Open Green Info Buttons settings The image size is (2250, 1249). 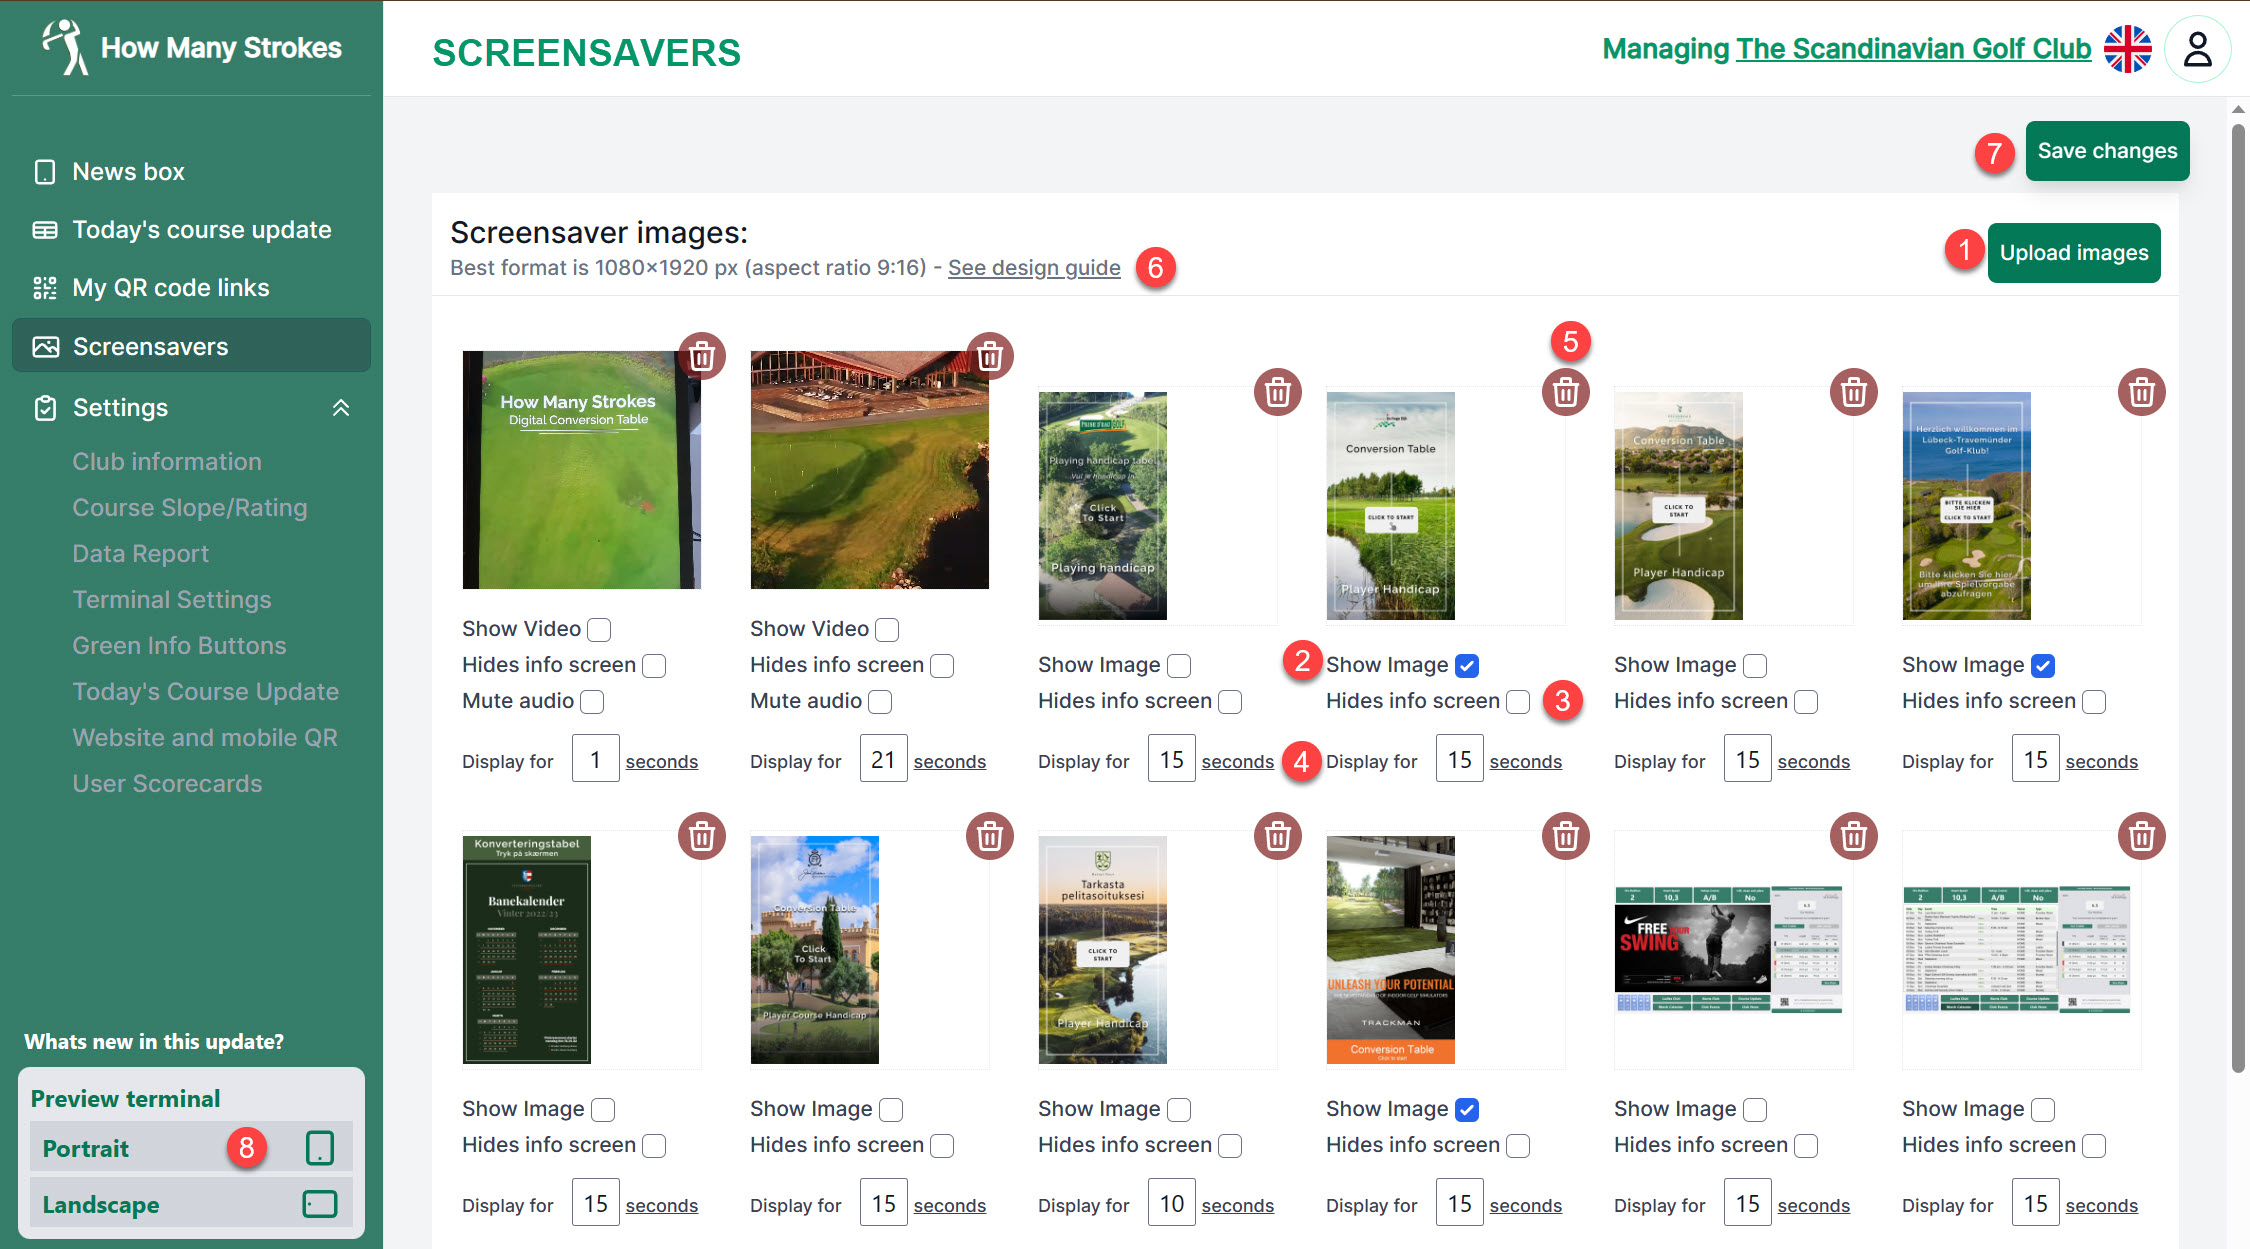(x=179, y=646)
